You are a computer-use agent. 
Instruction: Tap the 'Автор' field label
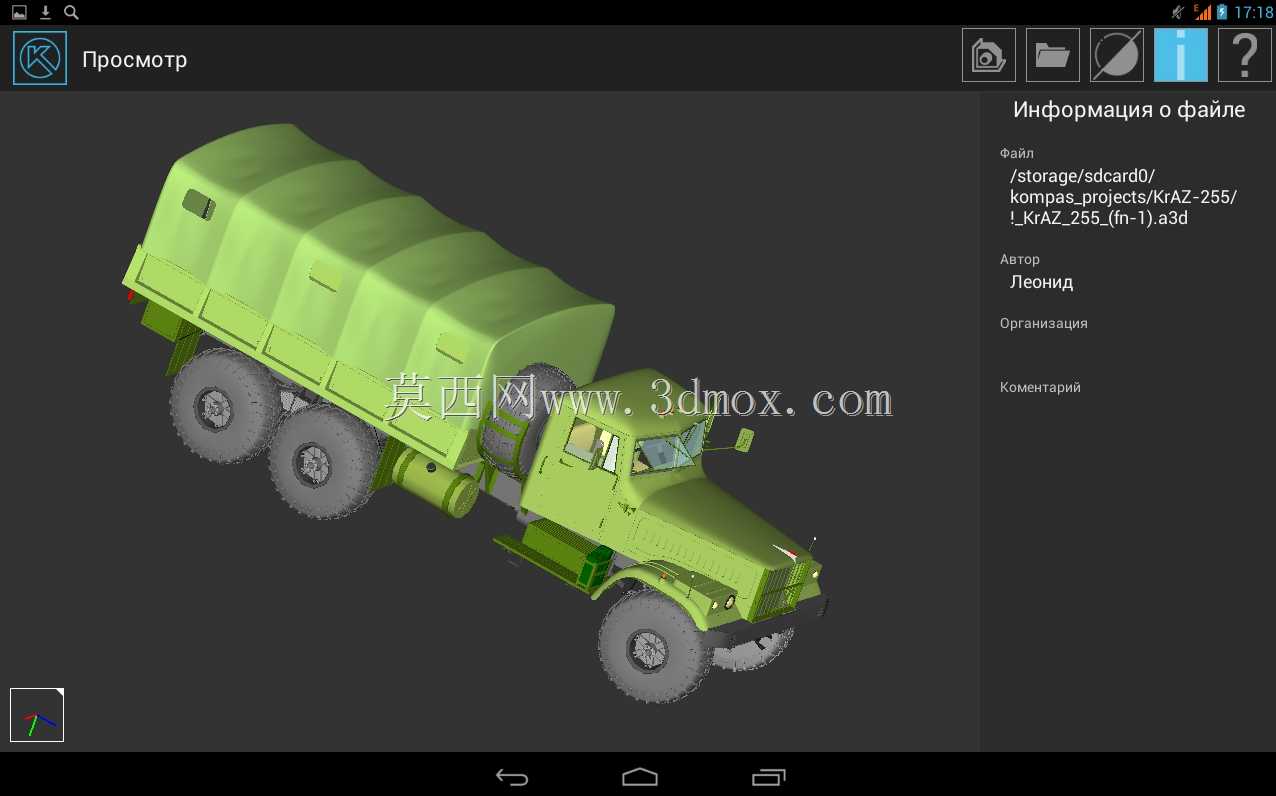[1020, 260]
